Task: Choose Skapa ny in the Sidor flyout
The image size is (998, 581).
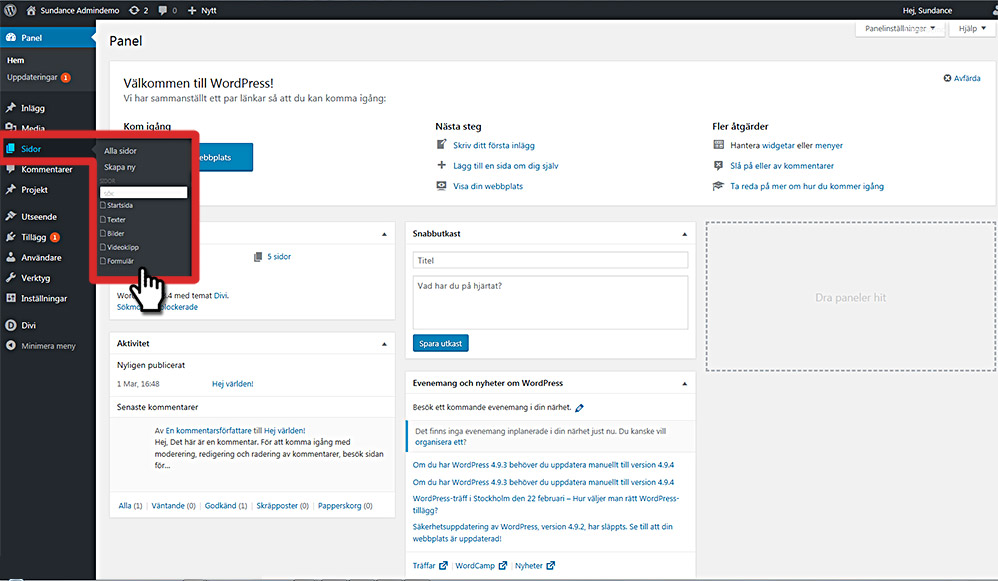Action: 120,167
